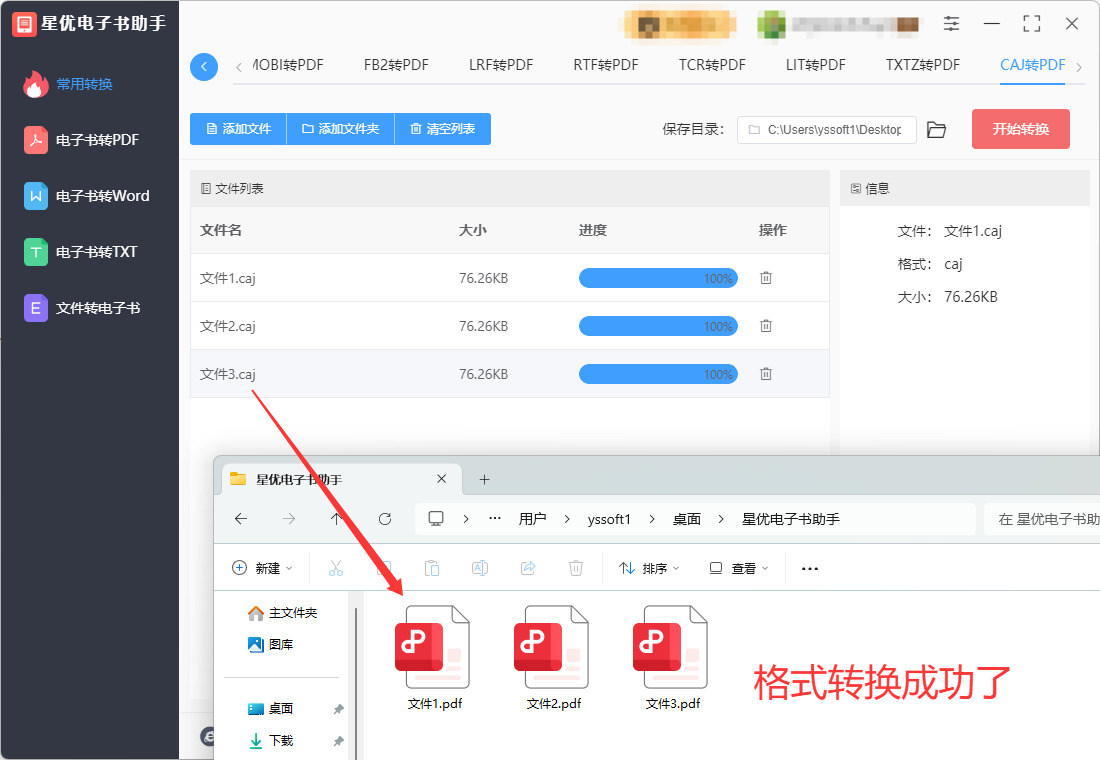1100x760 pixels.
Task: Switch to the TXTZ转PDF tab
Action: point(923,65)
